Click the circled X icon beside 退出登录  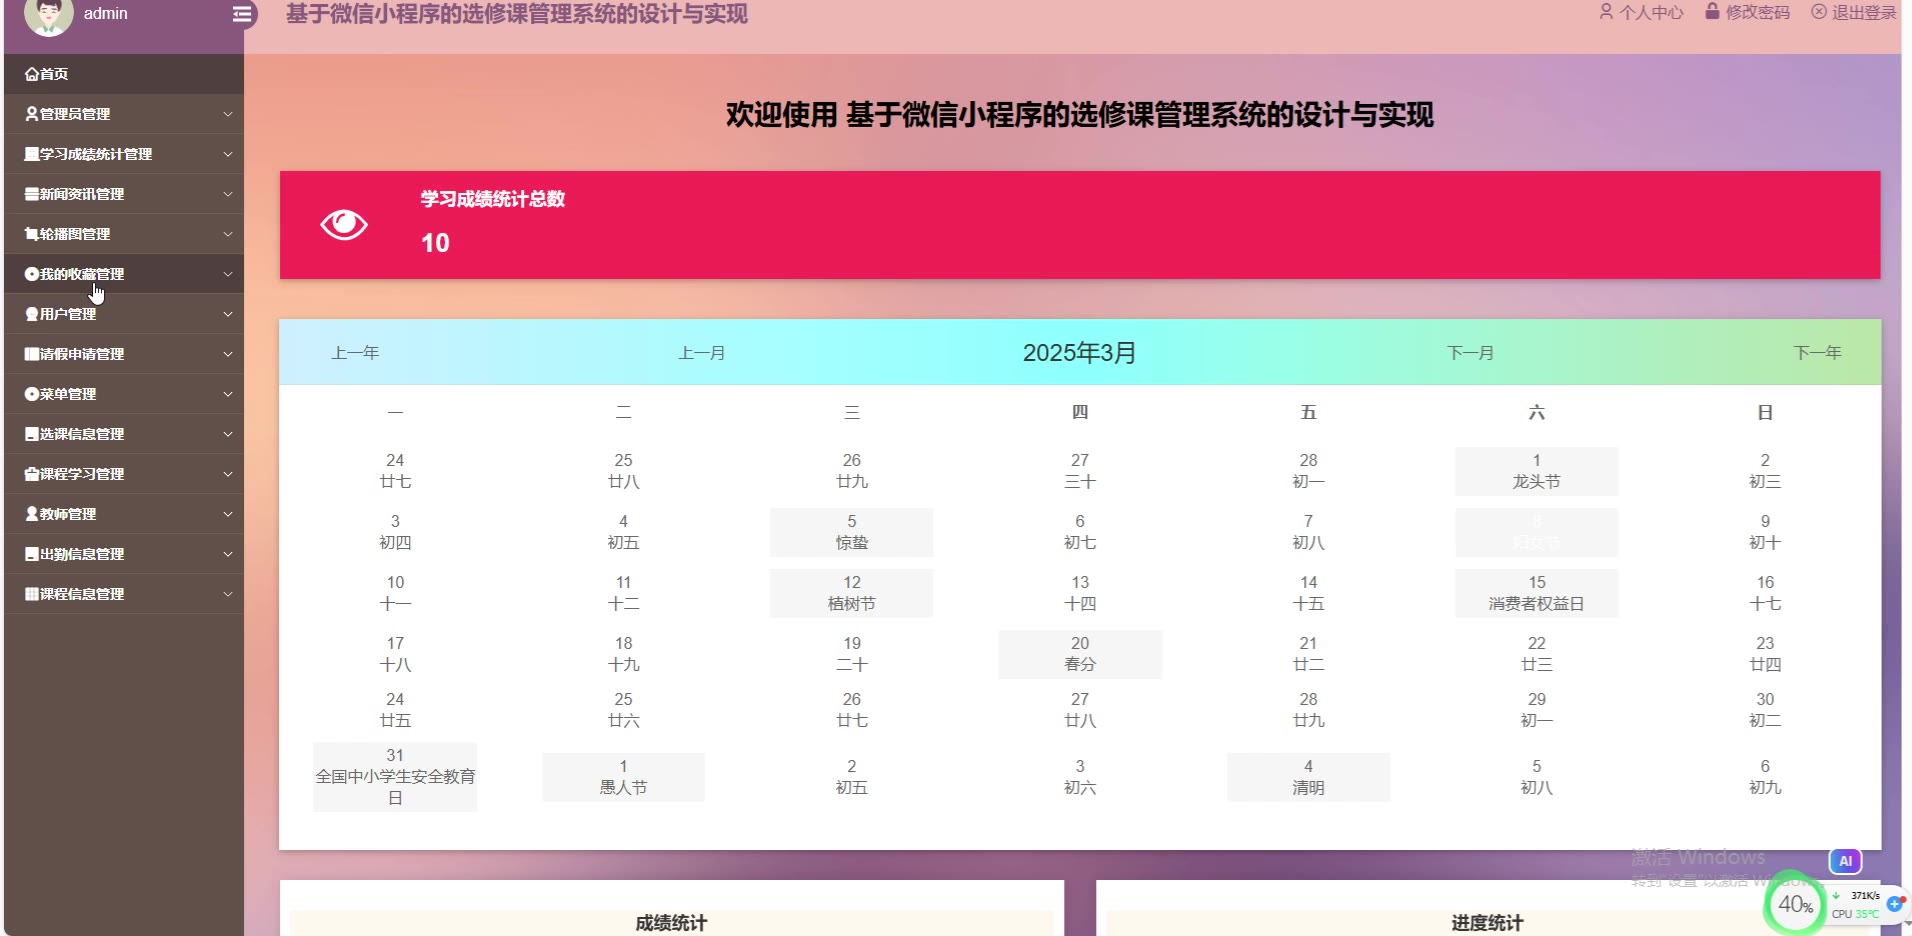(x=1819, y=12)
